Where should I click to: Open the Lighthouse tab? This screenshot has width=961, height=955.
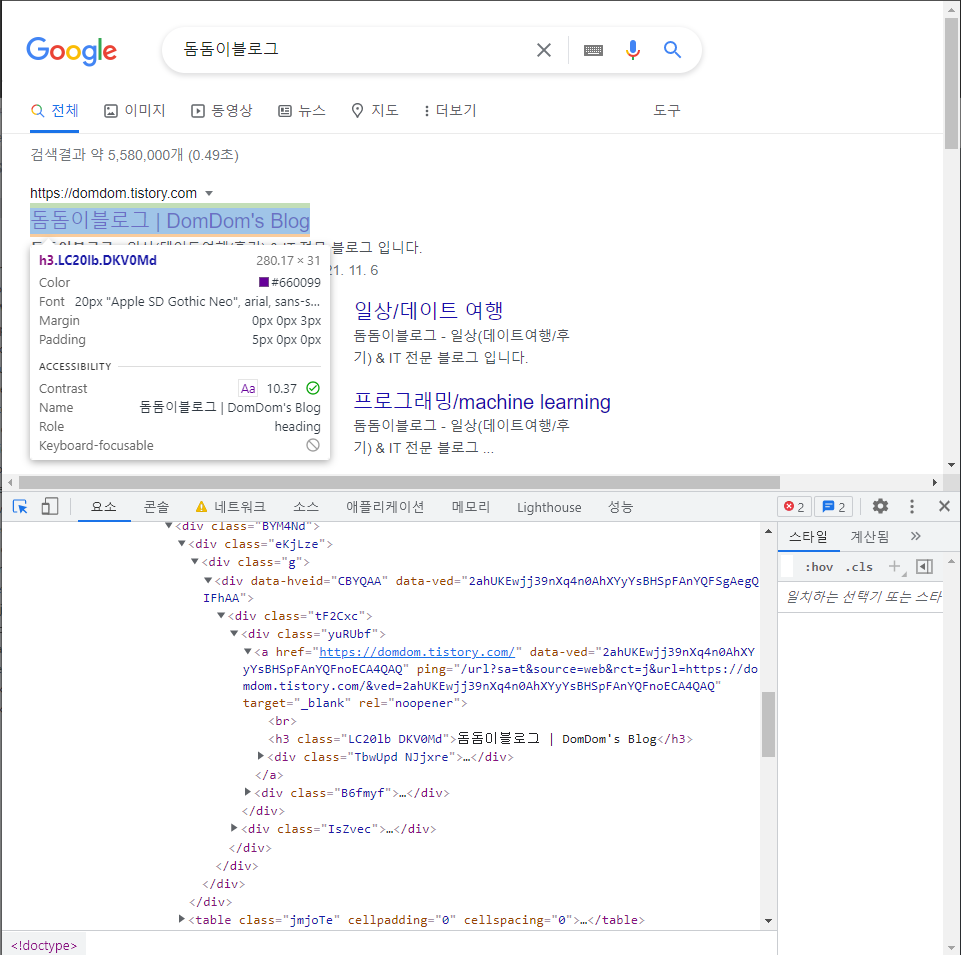[549, 508]
